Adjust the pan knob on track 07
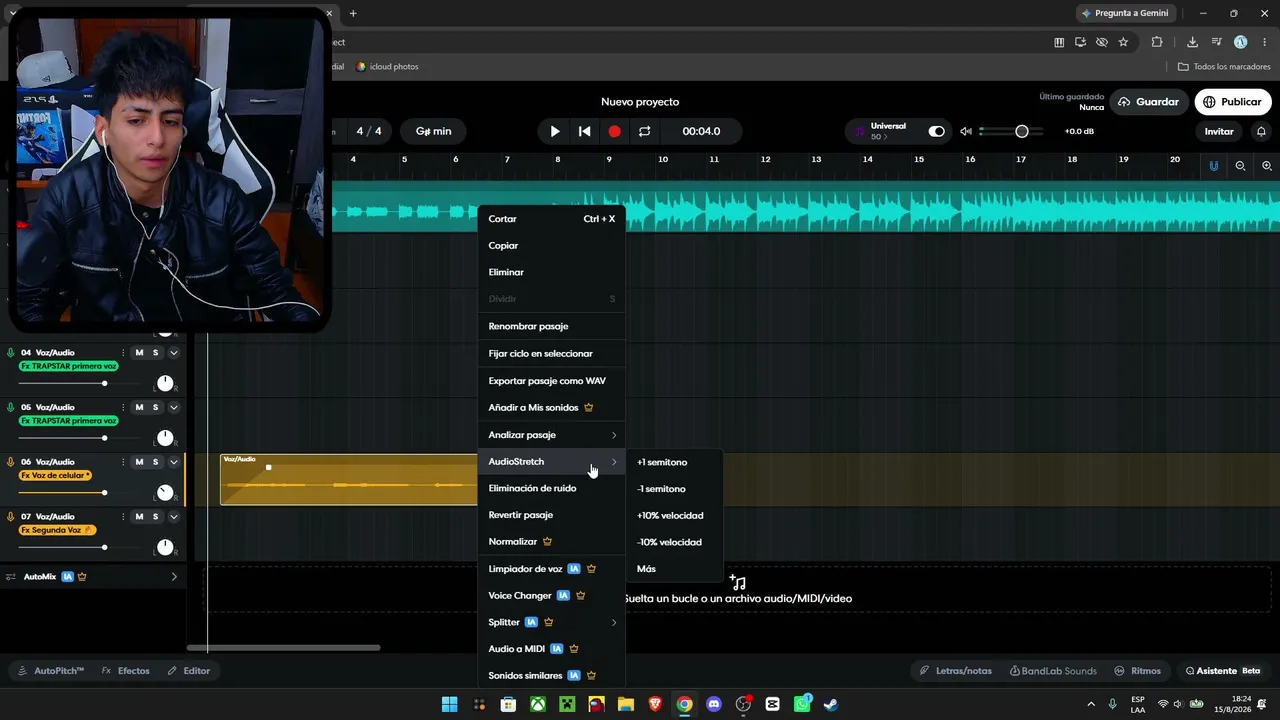This screenshot has height=720, width=1280. (x=165, y=547)
